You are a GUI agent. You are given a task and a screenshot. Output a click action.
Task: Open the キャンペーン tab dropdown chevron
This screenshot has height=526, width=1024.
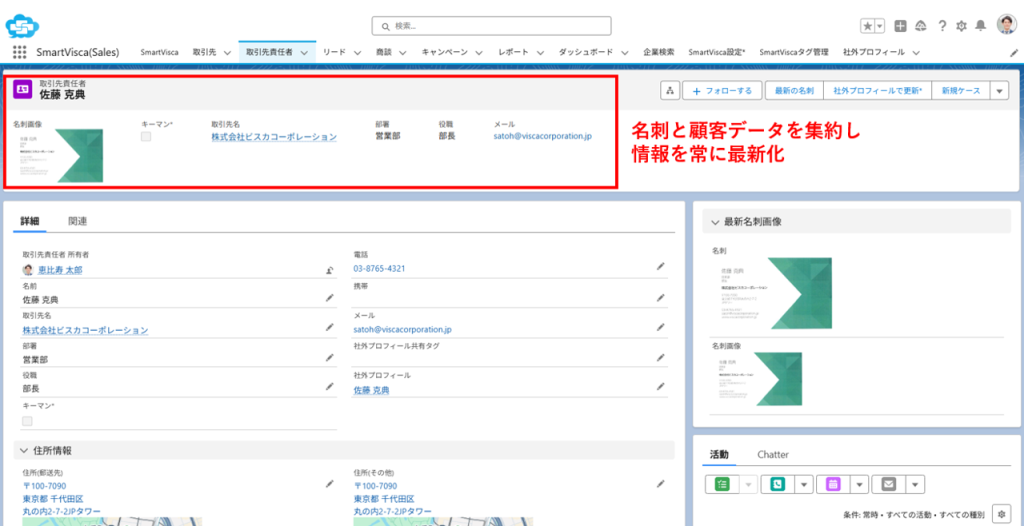pos(480,52)
